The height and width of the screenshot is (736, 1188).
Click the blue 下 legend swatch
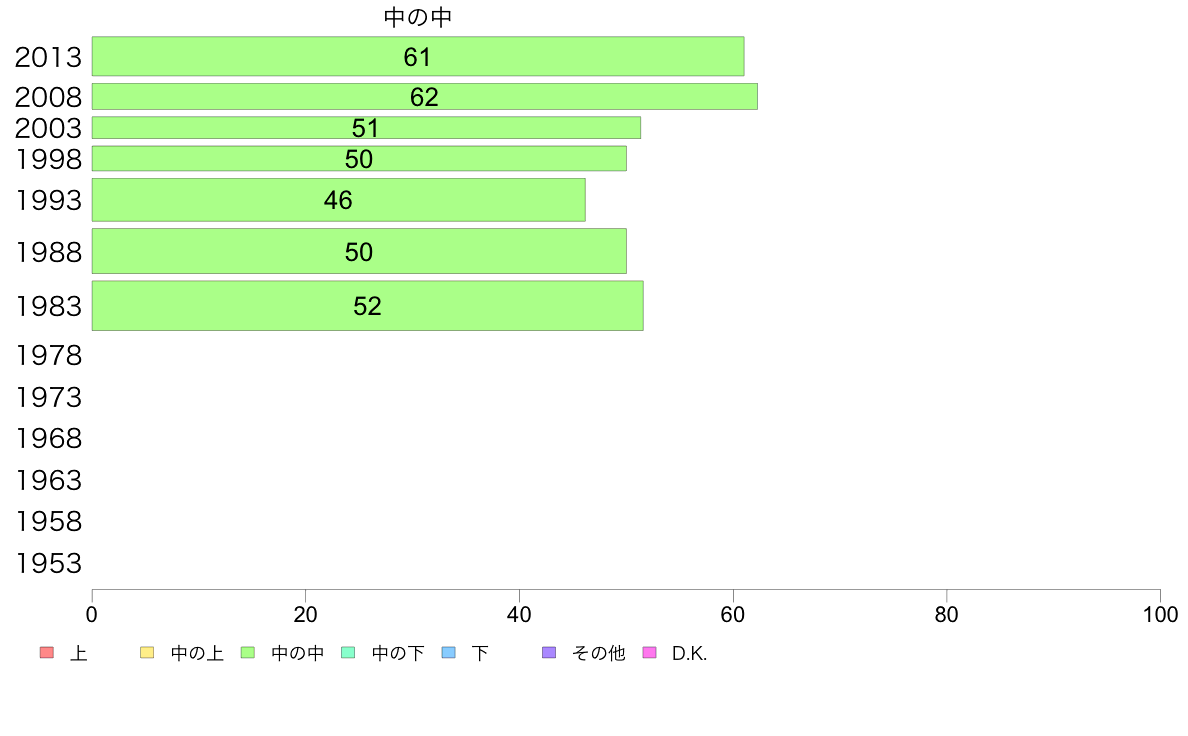(449, 653)
